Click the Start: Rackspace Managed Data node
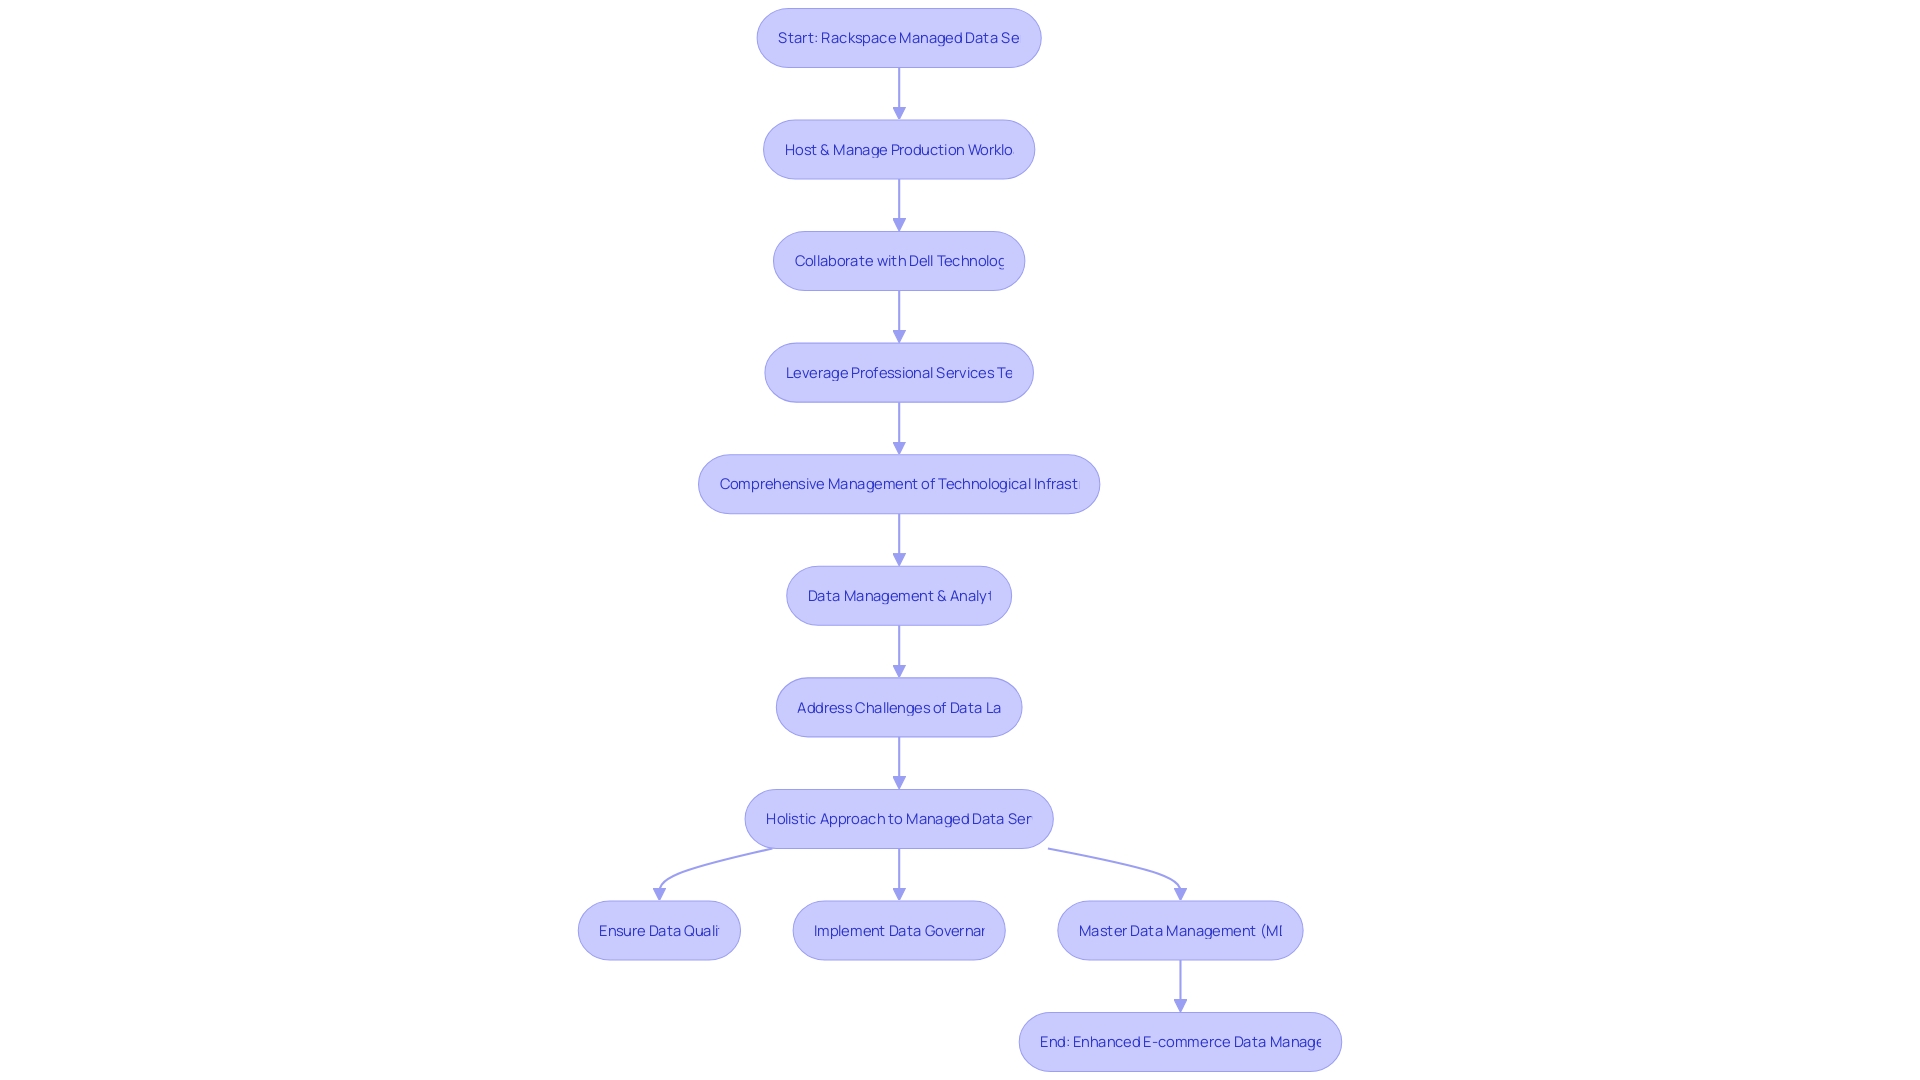 [x=898, y=37]
